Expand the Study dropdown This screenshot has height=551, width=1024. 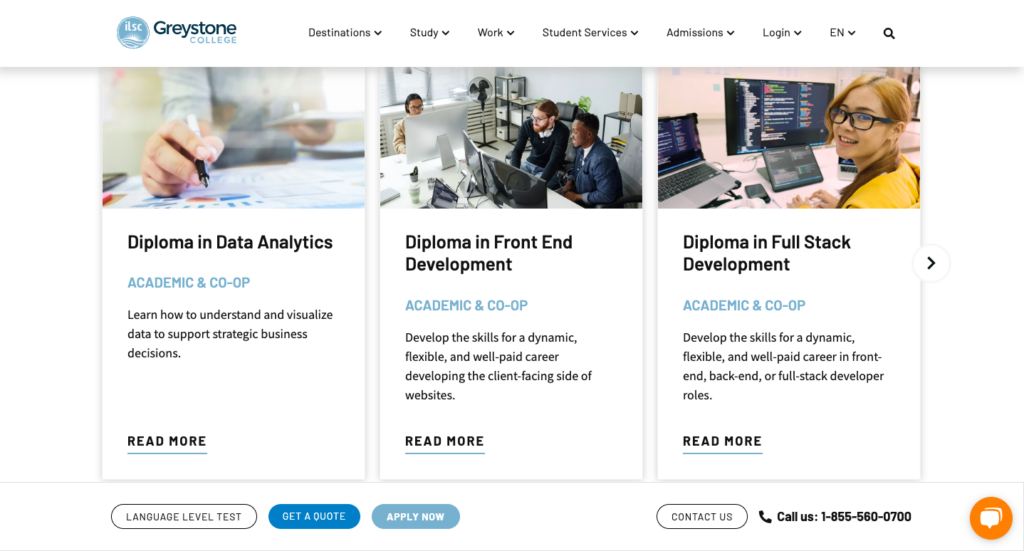429,33
